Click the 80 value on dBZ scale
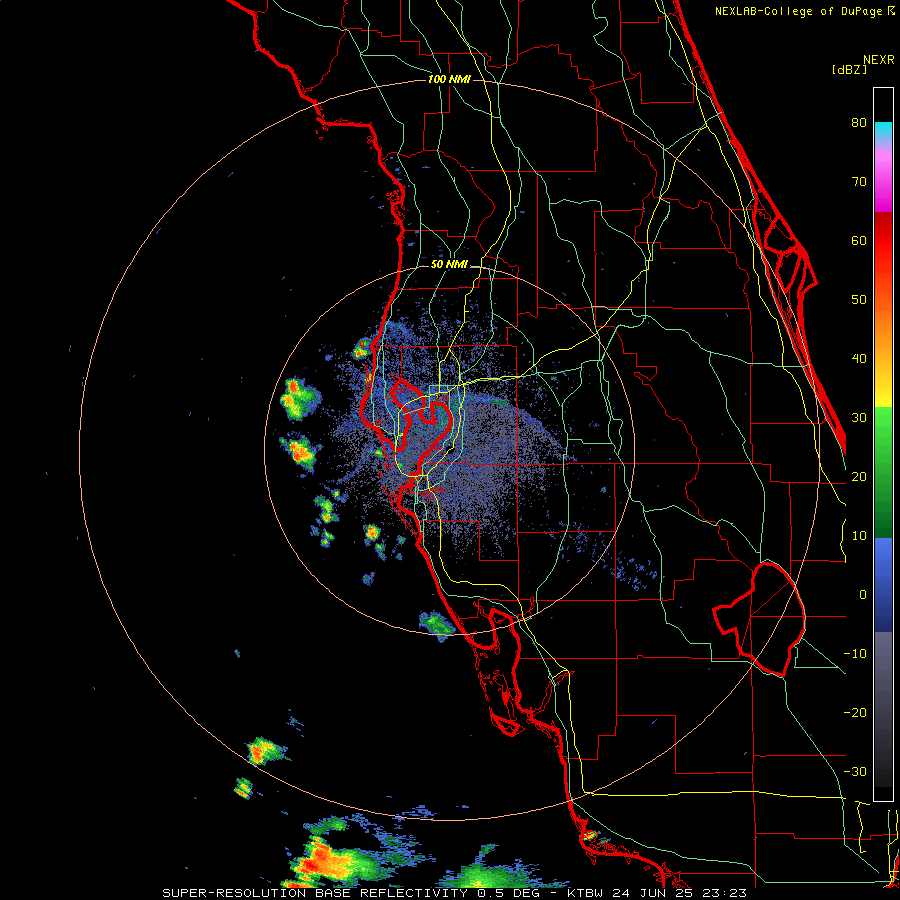900x900 pixels. tap(859, 123)
